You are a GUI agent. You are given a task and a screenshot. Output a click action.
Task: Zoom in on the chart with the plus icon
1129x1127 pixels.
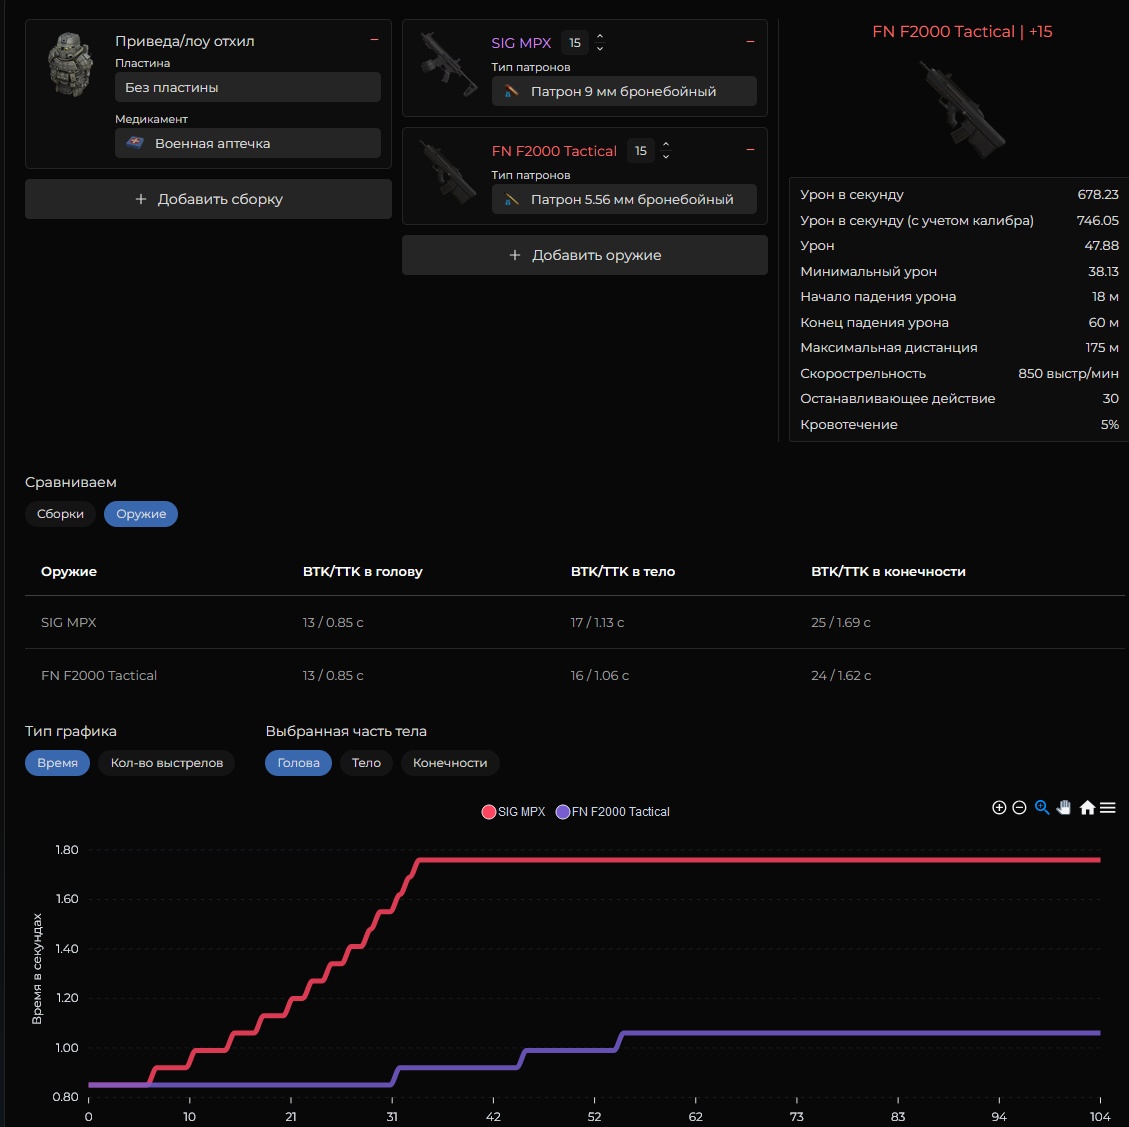999,807
